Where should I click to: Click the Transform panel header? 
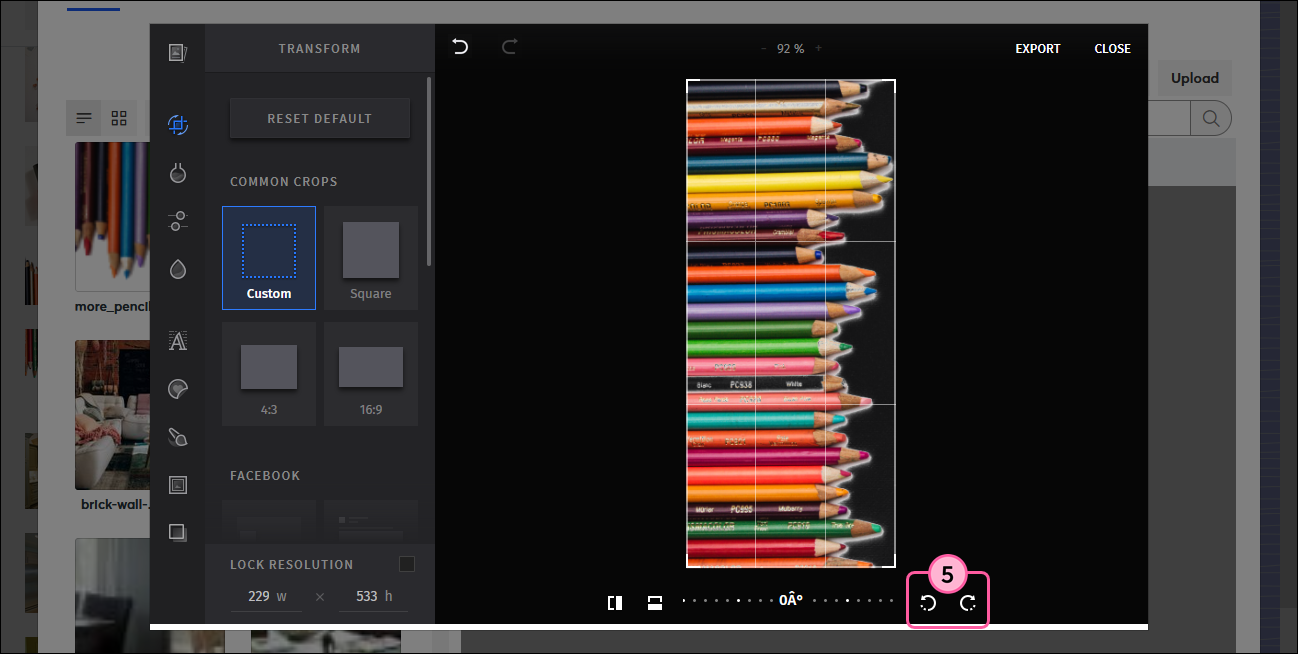pos(320,48)
